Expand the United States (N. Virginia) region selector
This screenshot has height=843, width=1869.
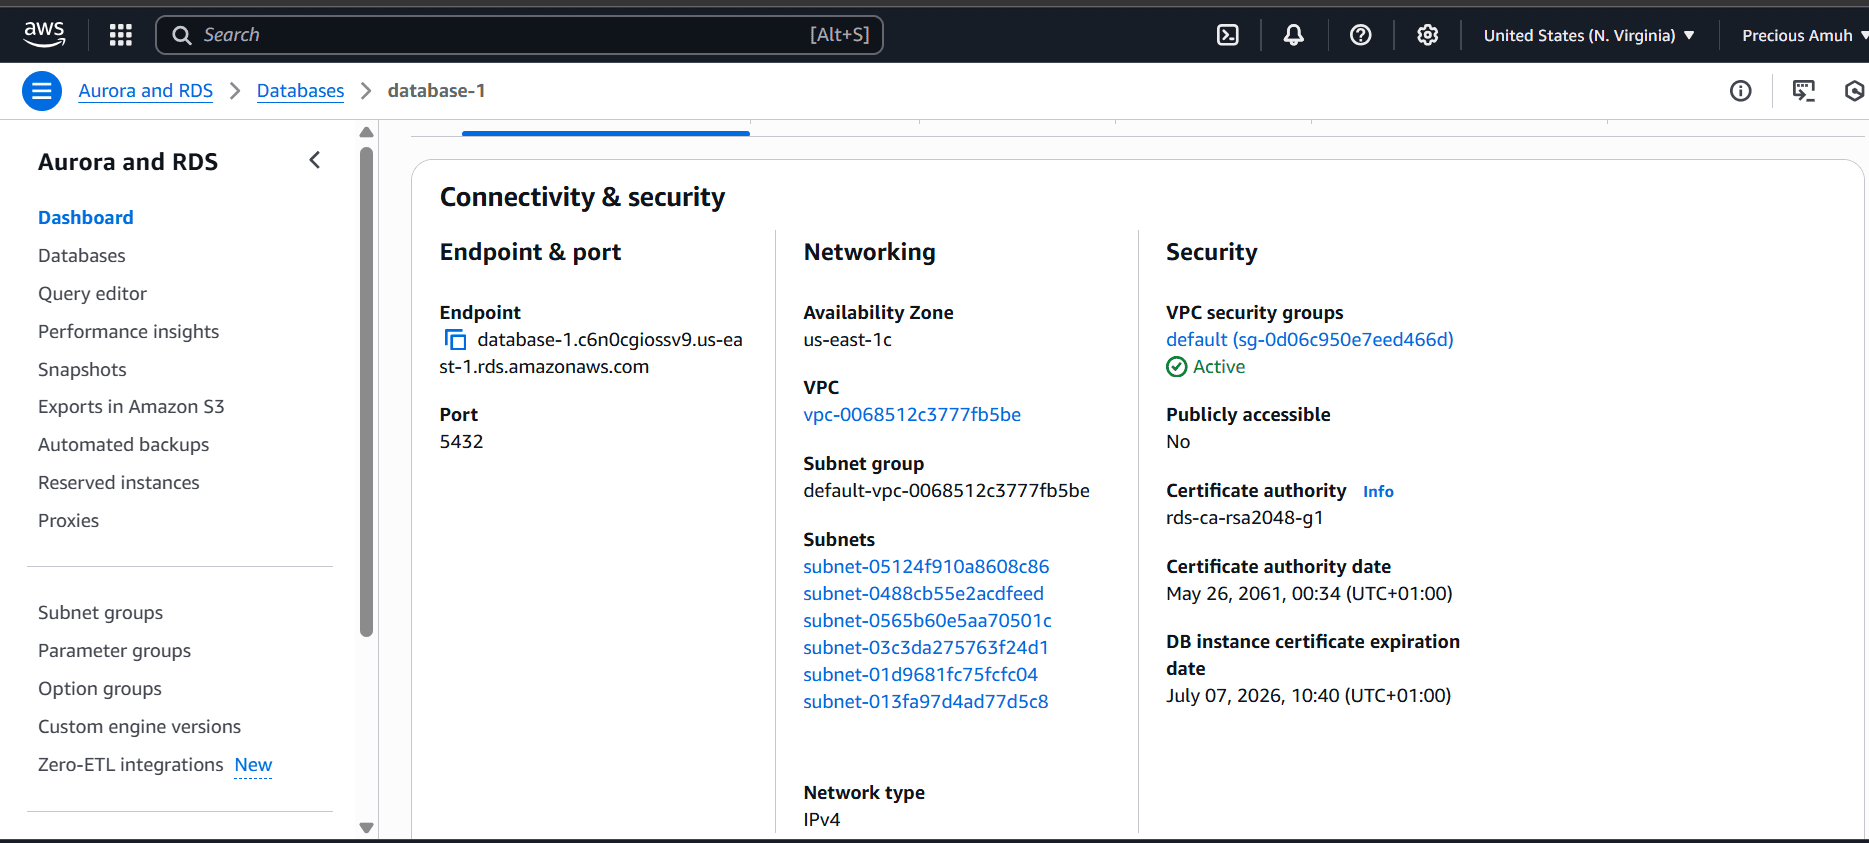click(x=1589, y=35)
